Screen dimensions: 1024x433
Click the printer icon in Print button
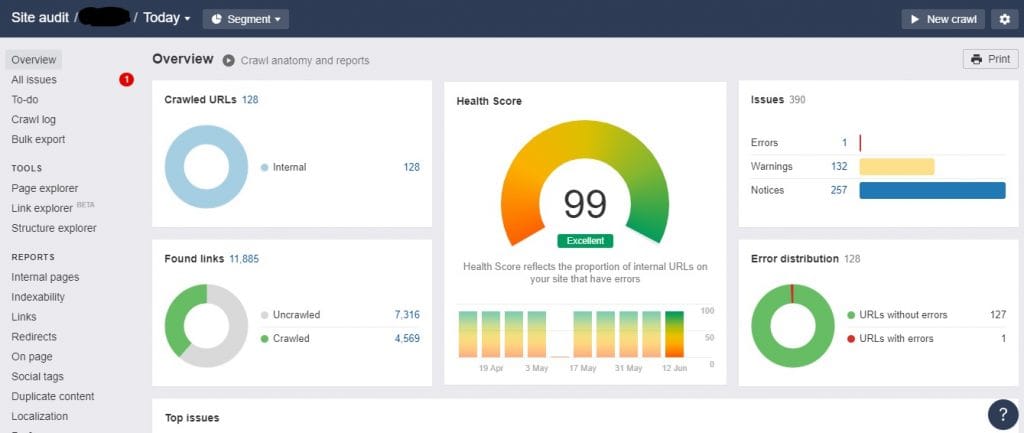976,59
